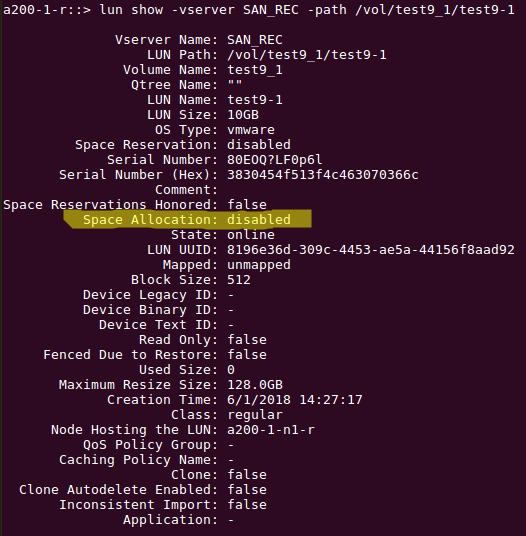Click the highlighted Space Allocation disabled line

pos(187,219)
